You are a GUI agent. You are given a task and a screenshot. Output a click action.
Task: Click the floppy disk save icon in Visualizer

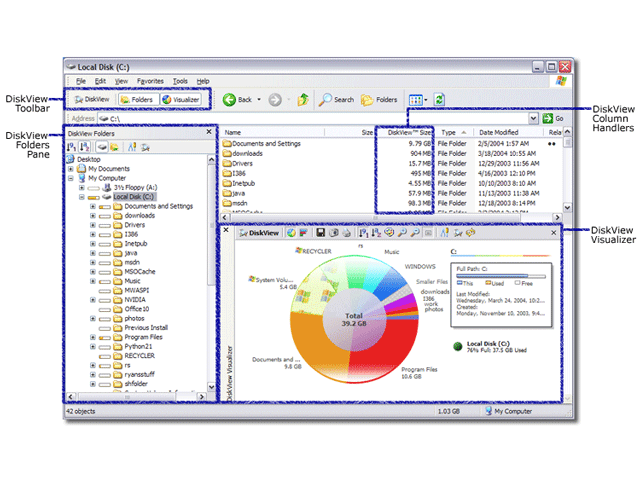click(321, 233)
